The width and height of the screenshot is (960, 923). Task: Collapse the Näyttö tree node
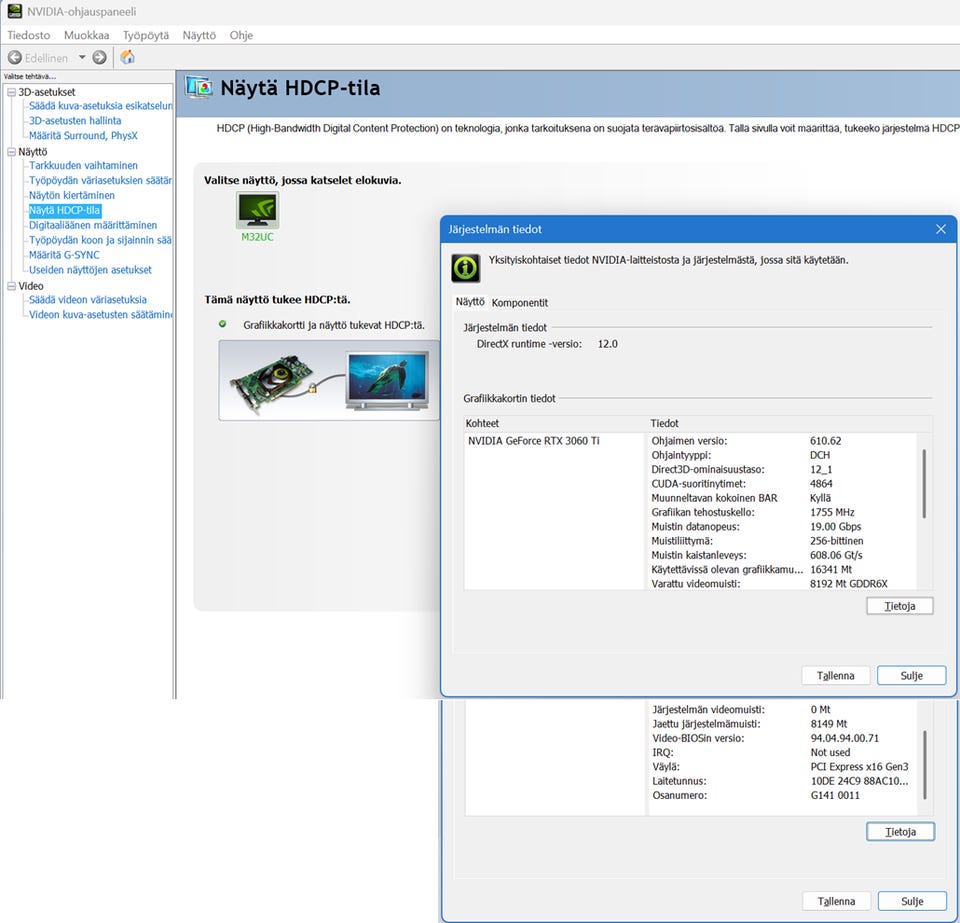click(12, 151)
